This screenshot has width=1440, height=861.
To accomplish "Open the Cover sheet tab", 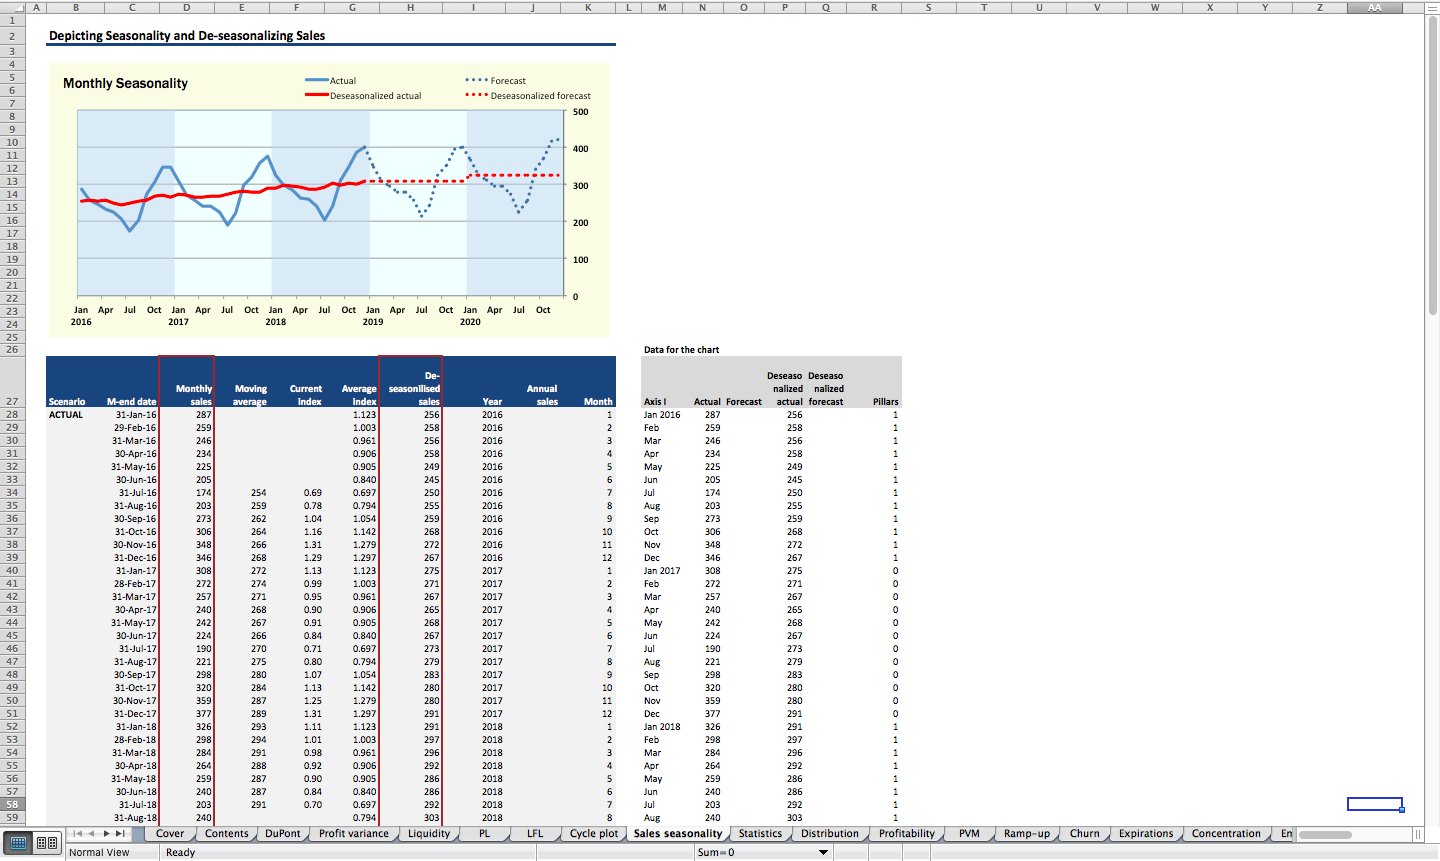I will [x=170, y=833].
